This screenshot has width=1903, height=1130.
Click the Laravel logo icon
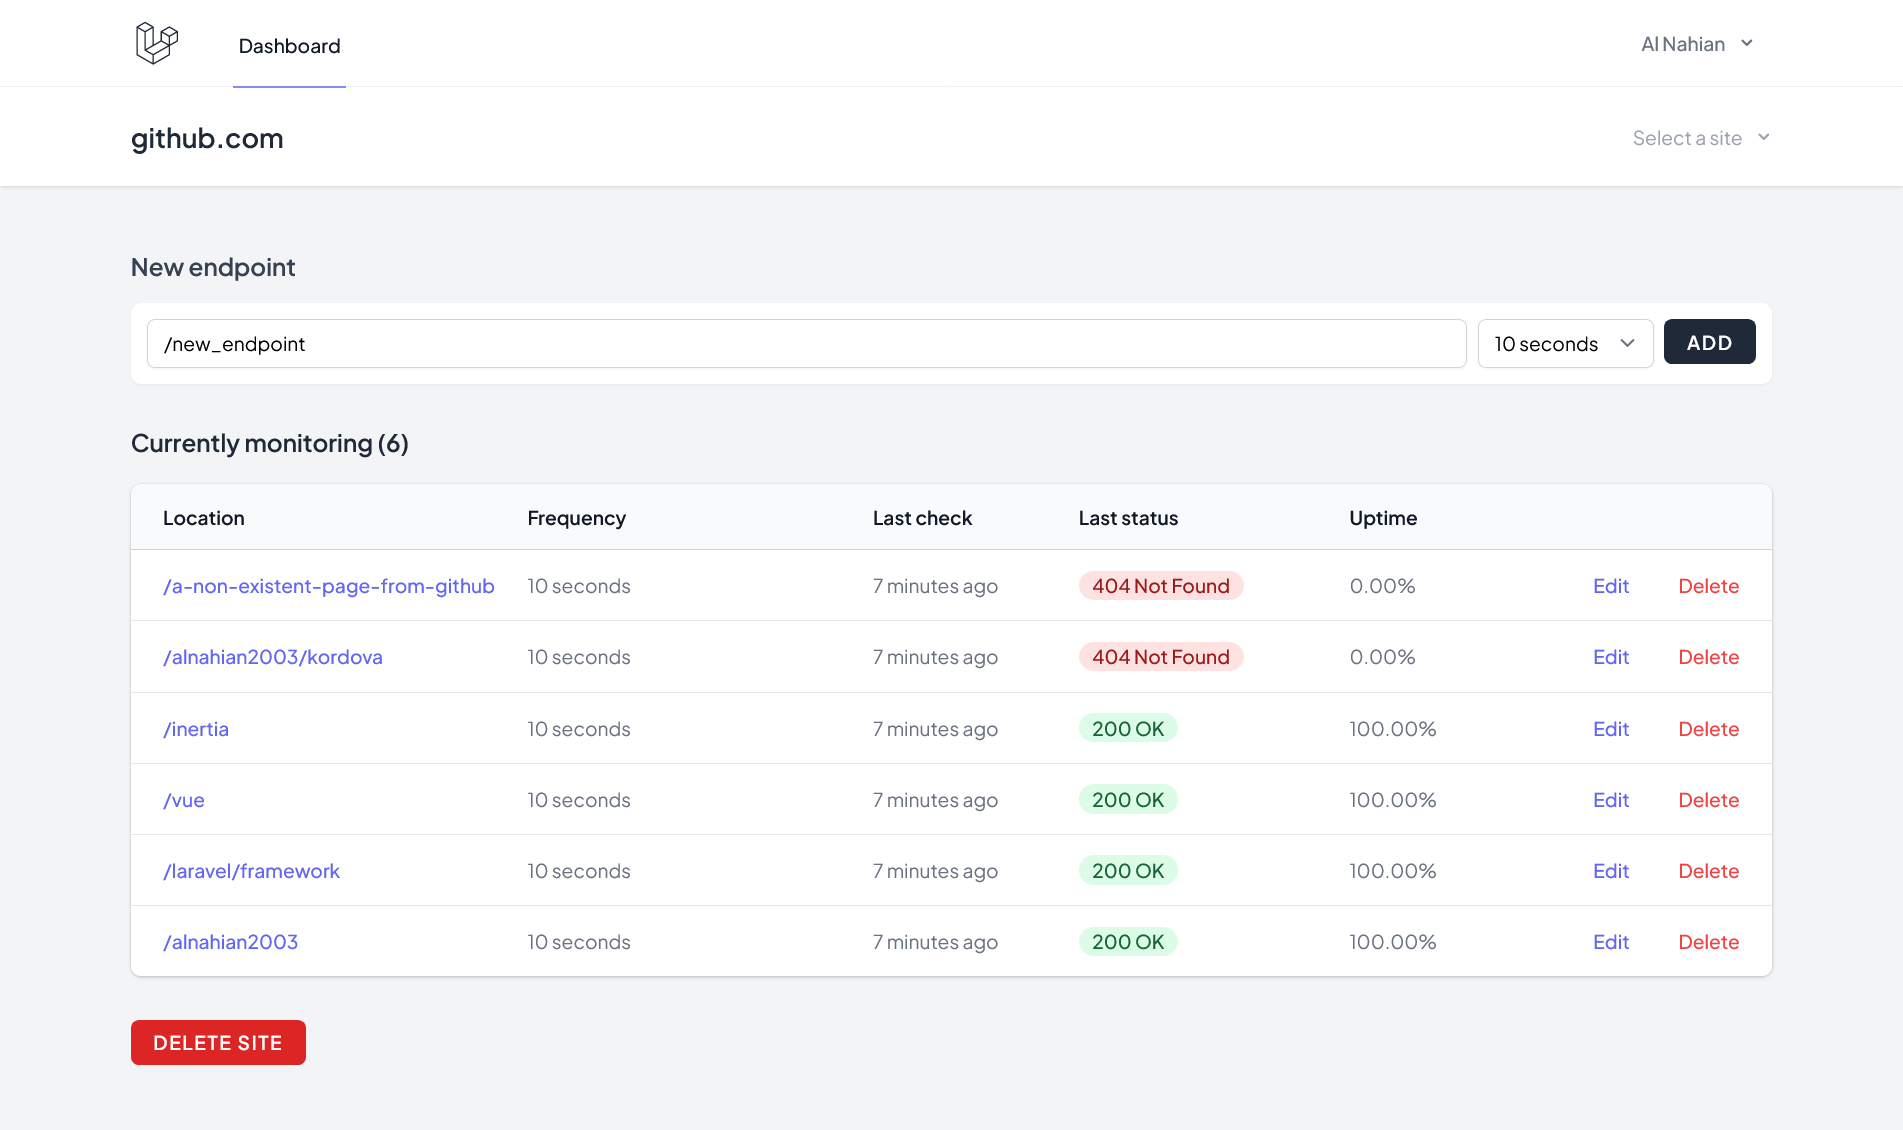pyautogui.click(x=156, y=43)
